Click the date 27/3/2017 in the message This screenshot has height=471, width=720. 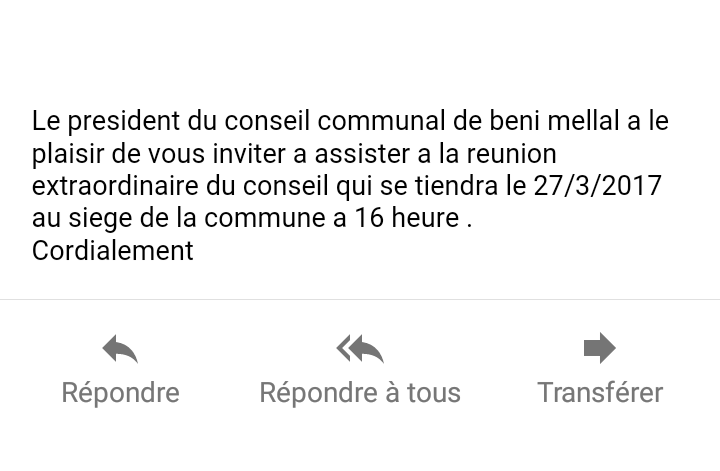pos(597,186)
